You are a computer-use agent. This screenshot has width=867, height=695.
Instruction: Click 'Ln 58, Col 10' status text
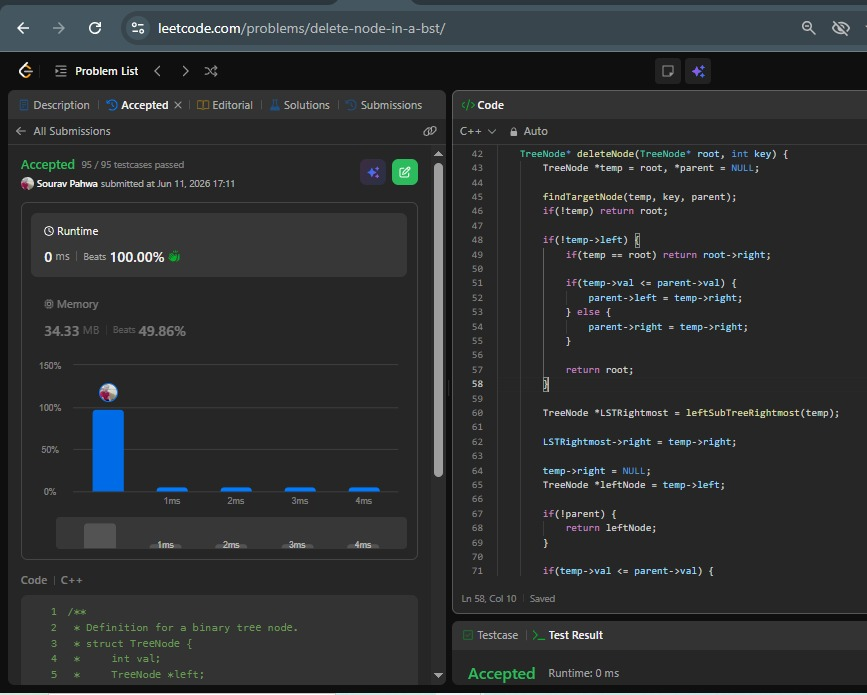click(x=489, y=599)
